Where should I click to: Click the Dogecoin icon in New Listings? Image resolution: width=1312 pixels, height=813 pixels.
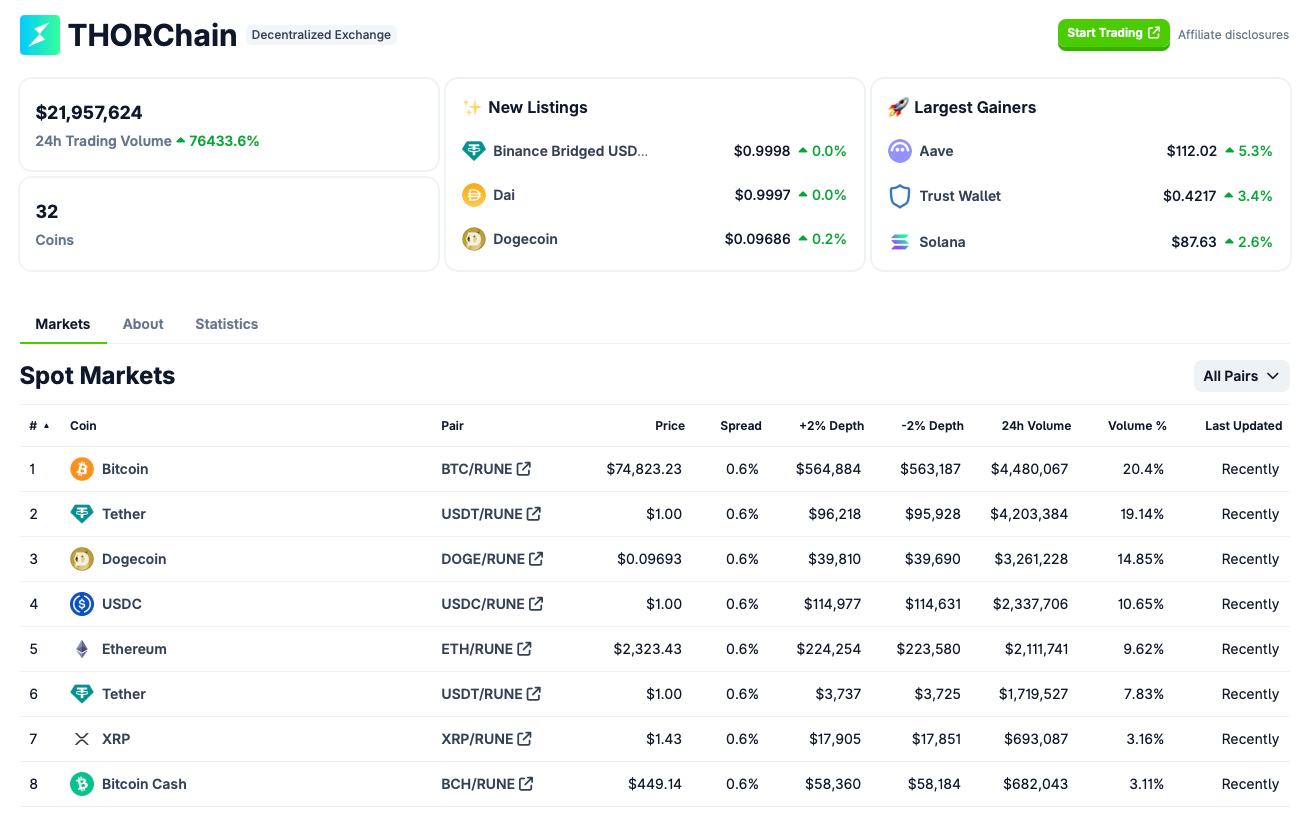[x=474, y=239]
